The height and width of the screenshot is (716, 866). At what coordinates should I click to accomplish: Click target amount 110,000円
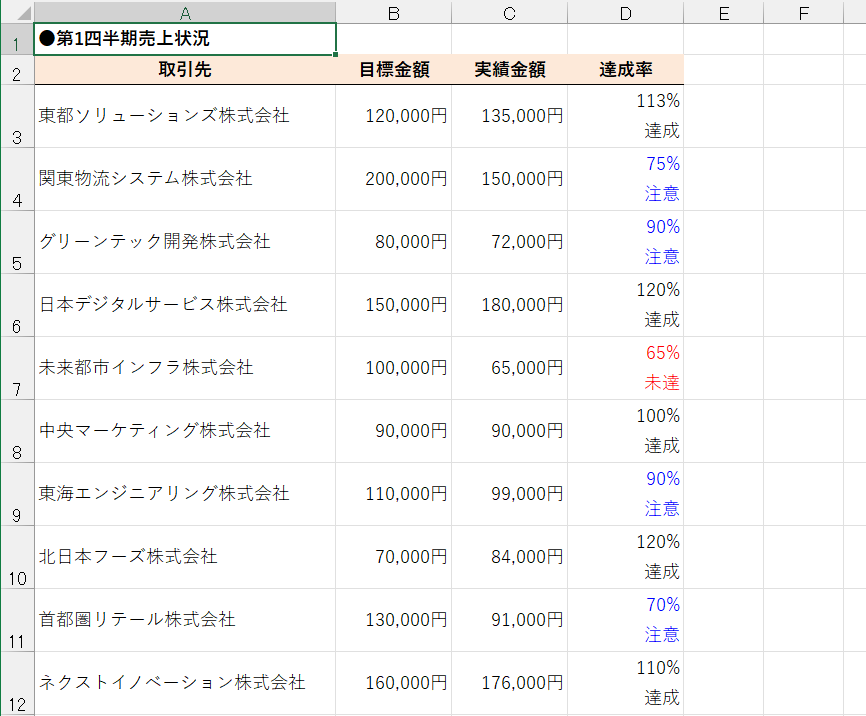point(393,494)
